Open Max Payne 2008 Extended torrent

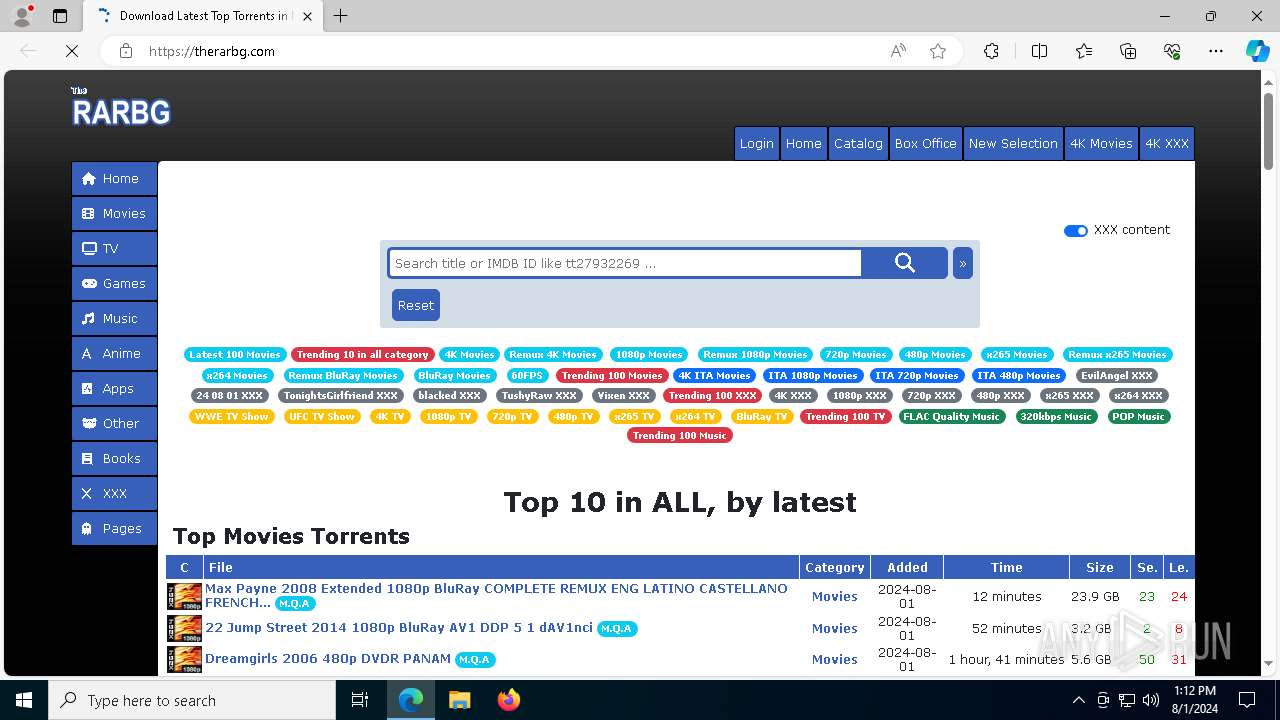pos(496,596)
